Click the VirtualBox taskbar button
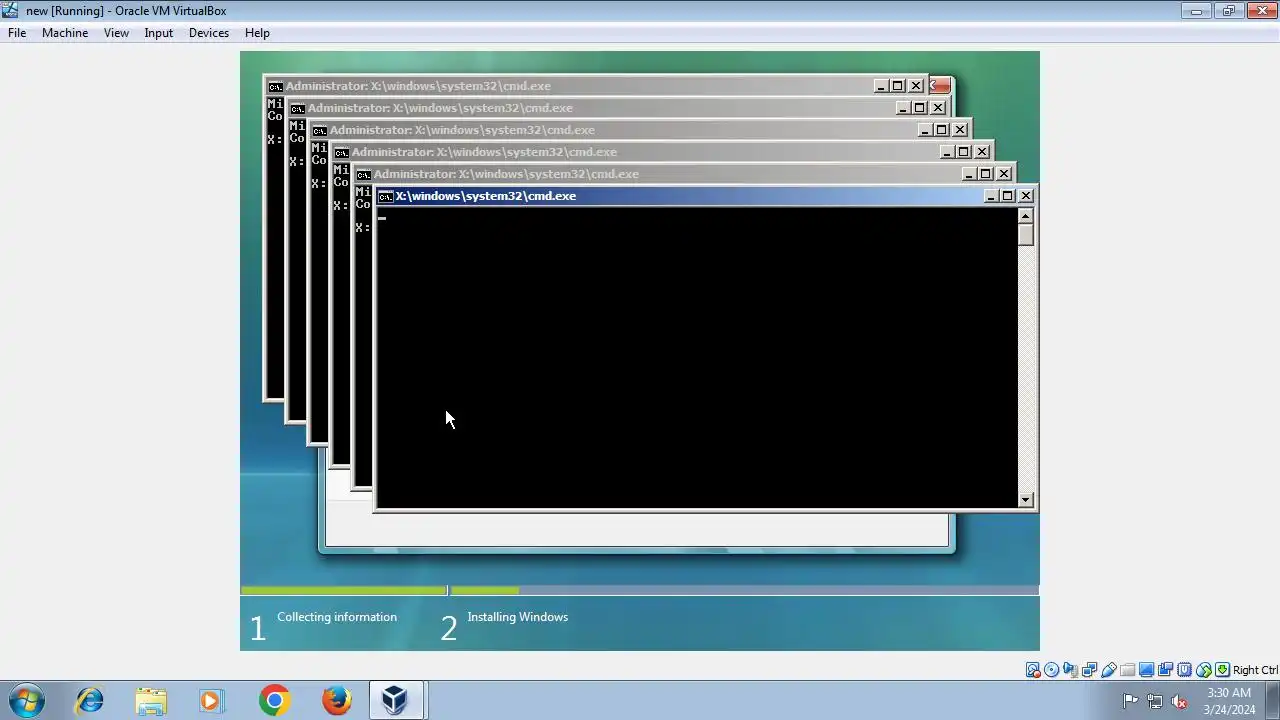1280x720 pixels. pos(397,700)
